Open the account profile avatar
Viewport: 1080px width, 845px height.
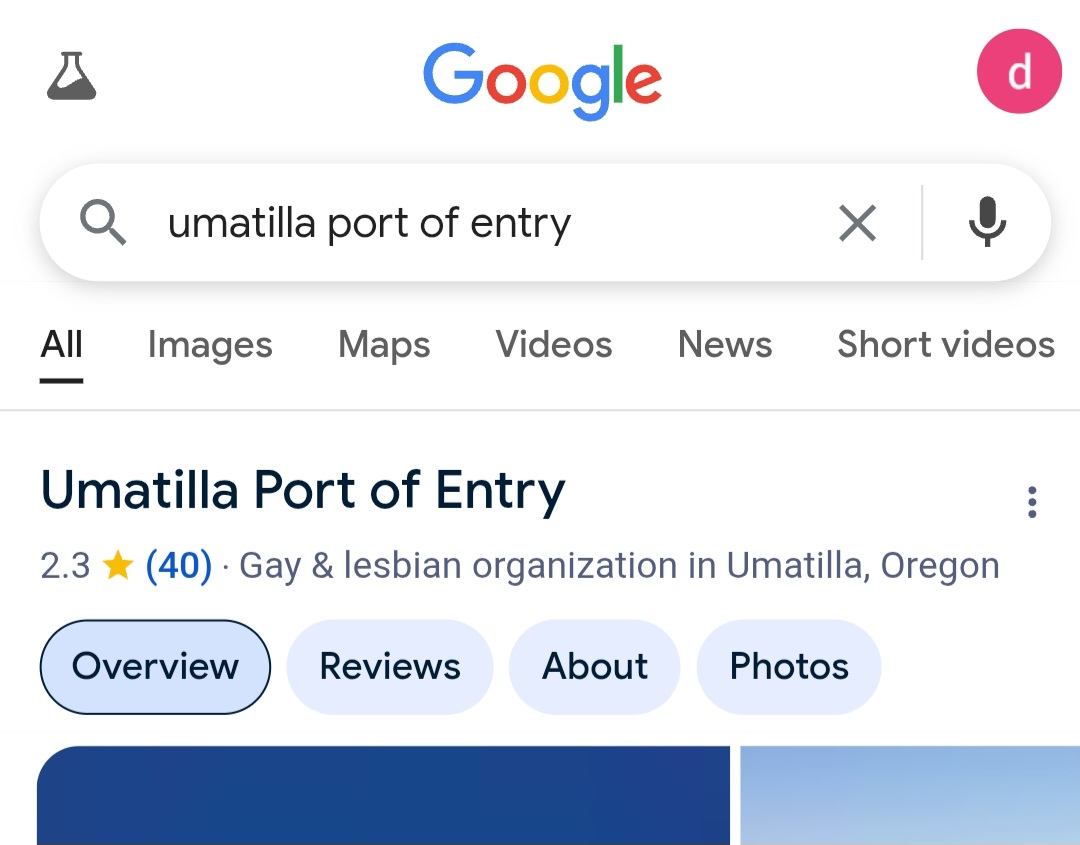1018,72
